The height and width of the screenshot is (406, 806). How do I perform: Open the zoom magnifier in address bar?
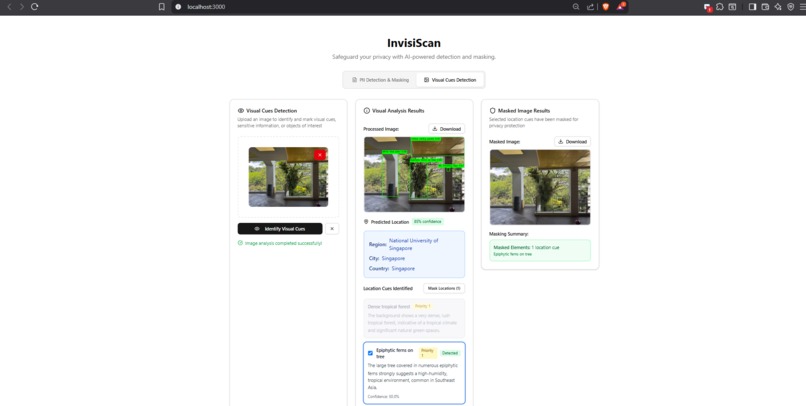click(x=576, y=7)
